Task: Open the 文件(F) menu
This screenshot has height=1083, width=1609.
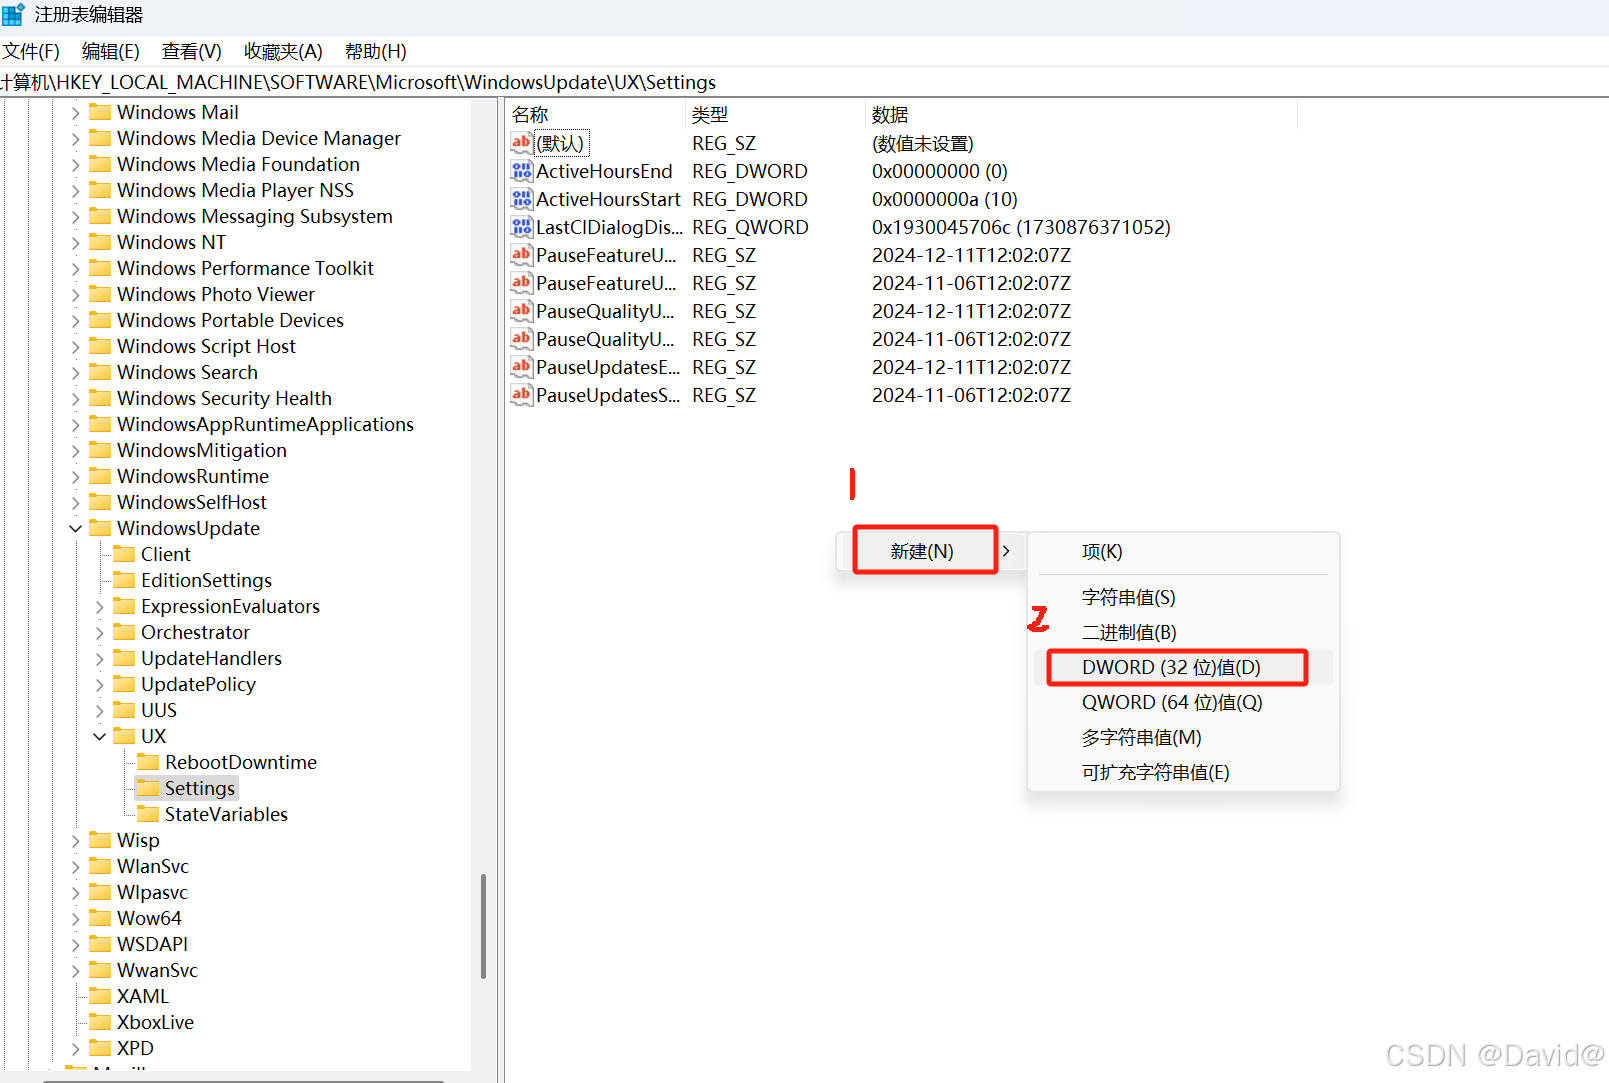Action: pos(30,51)
